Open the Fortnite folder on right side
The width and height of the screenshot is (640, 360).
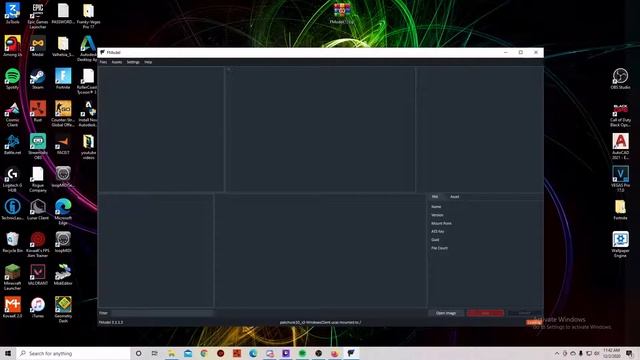(x=620, y=209)
